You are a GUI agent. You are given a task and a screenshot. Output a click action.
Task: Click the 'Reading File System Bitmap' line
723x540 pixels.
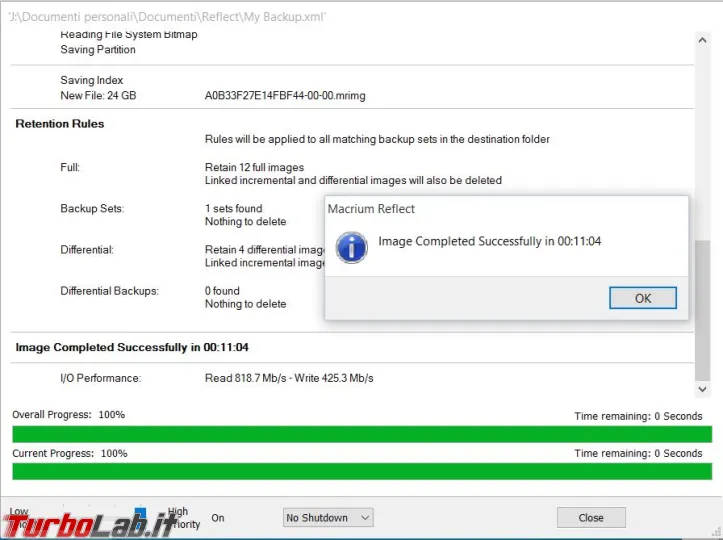[x=129, y=34]
